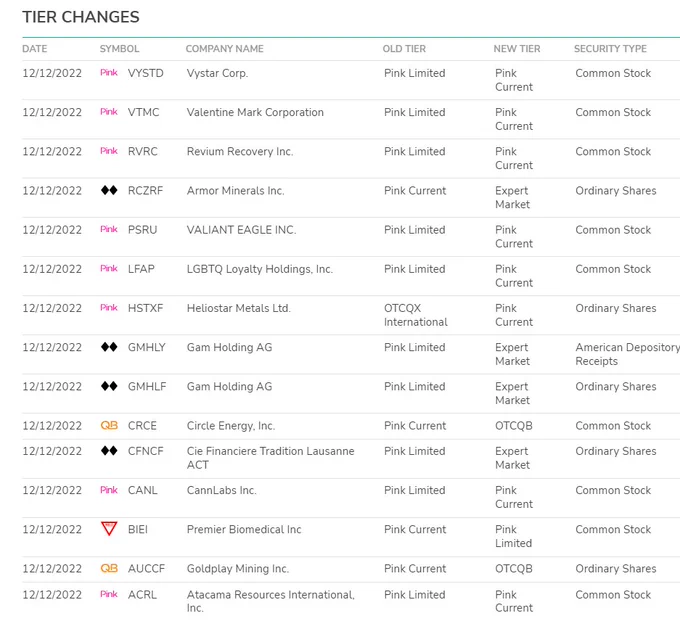Select the Heliostar Metals Ltd. company name
Screen dimensions: 680x621
239,308
